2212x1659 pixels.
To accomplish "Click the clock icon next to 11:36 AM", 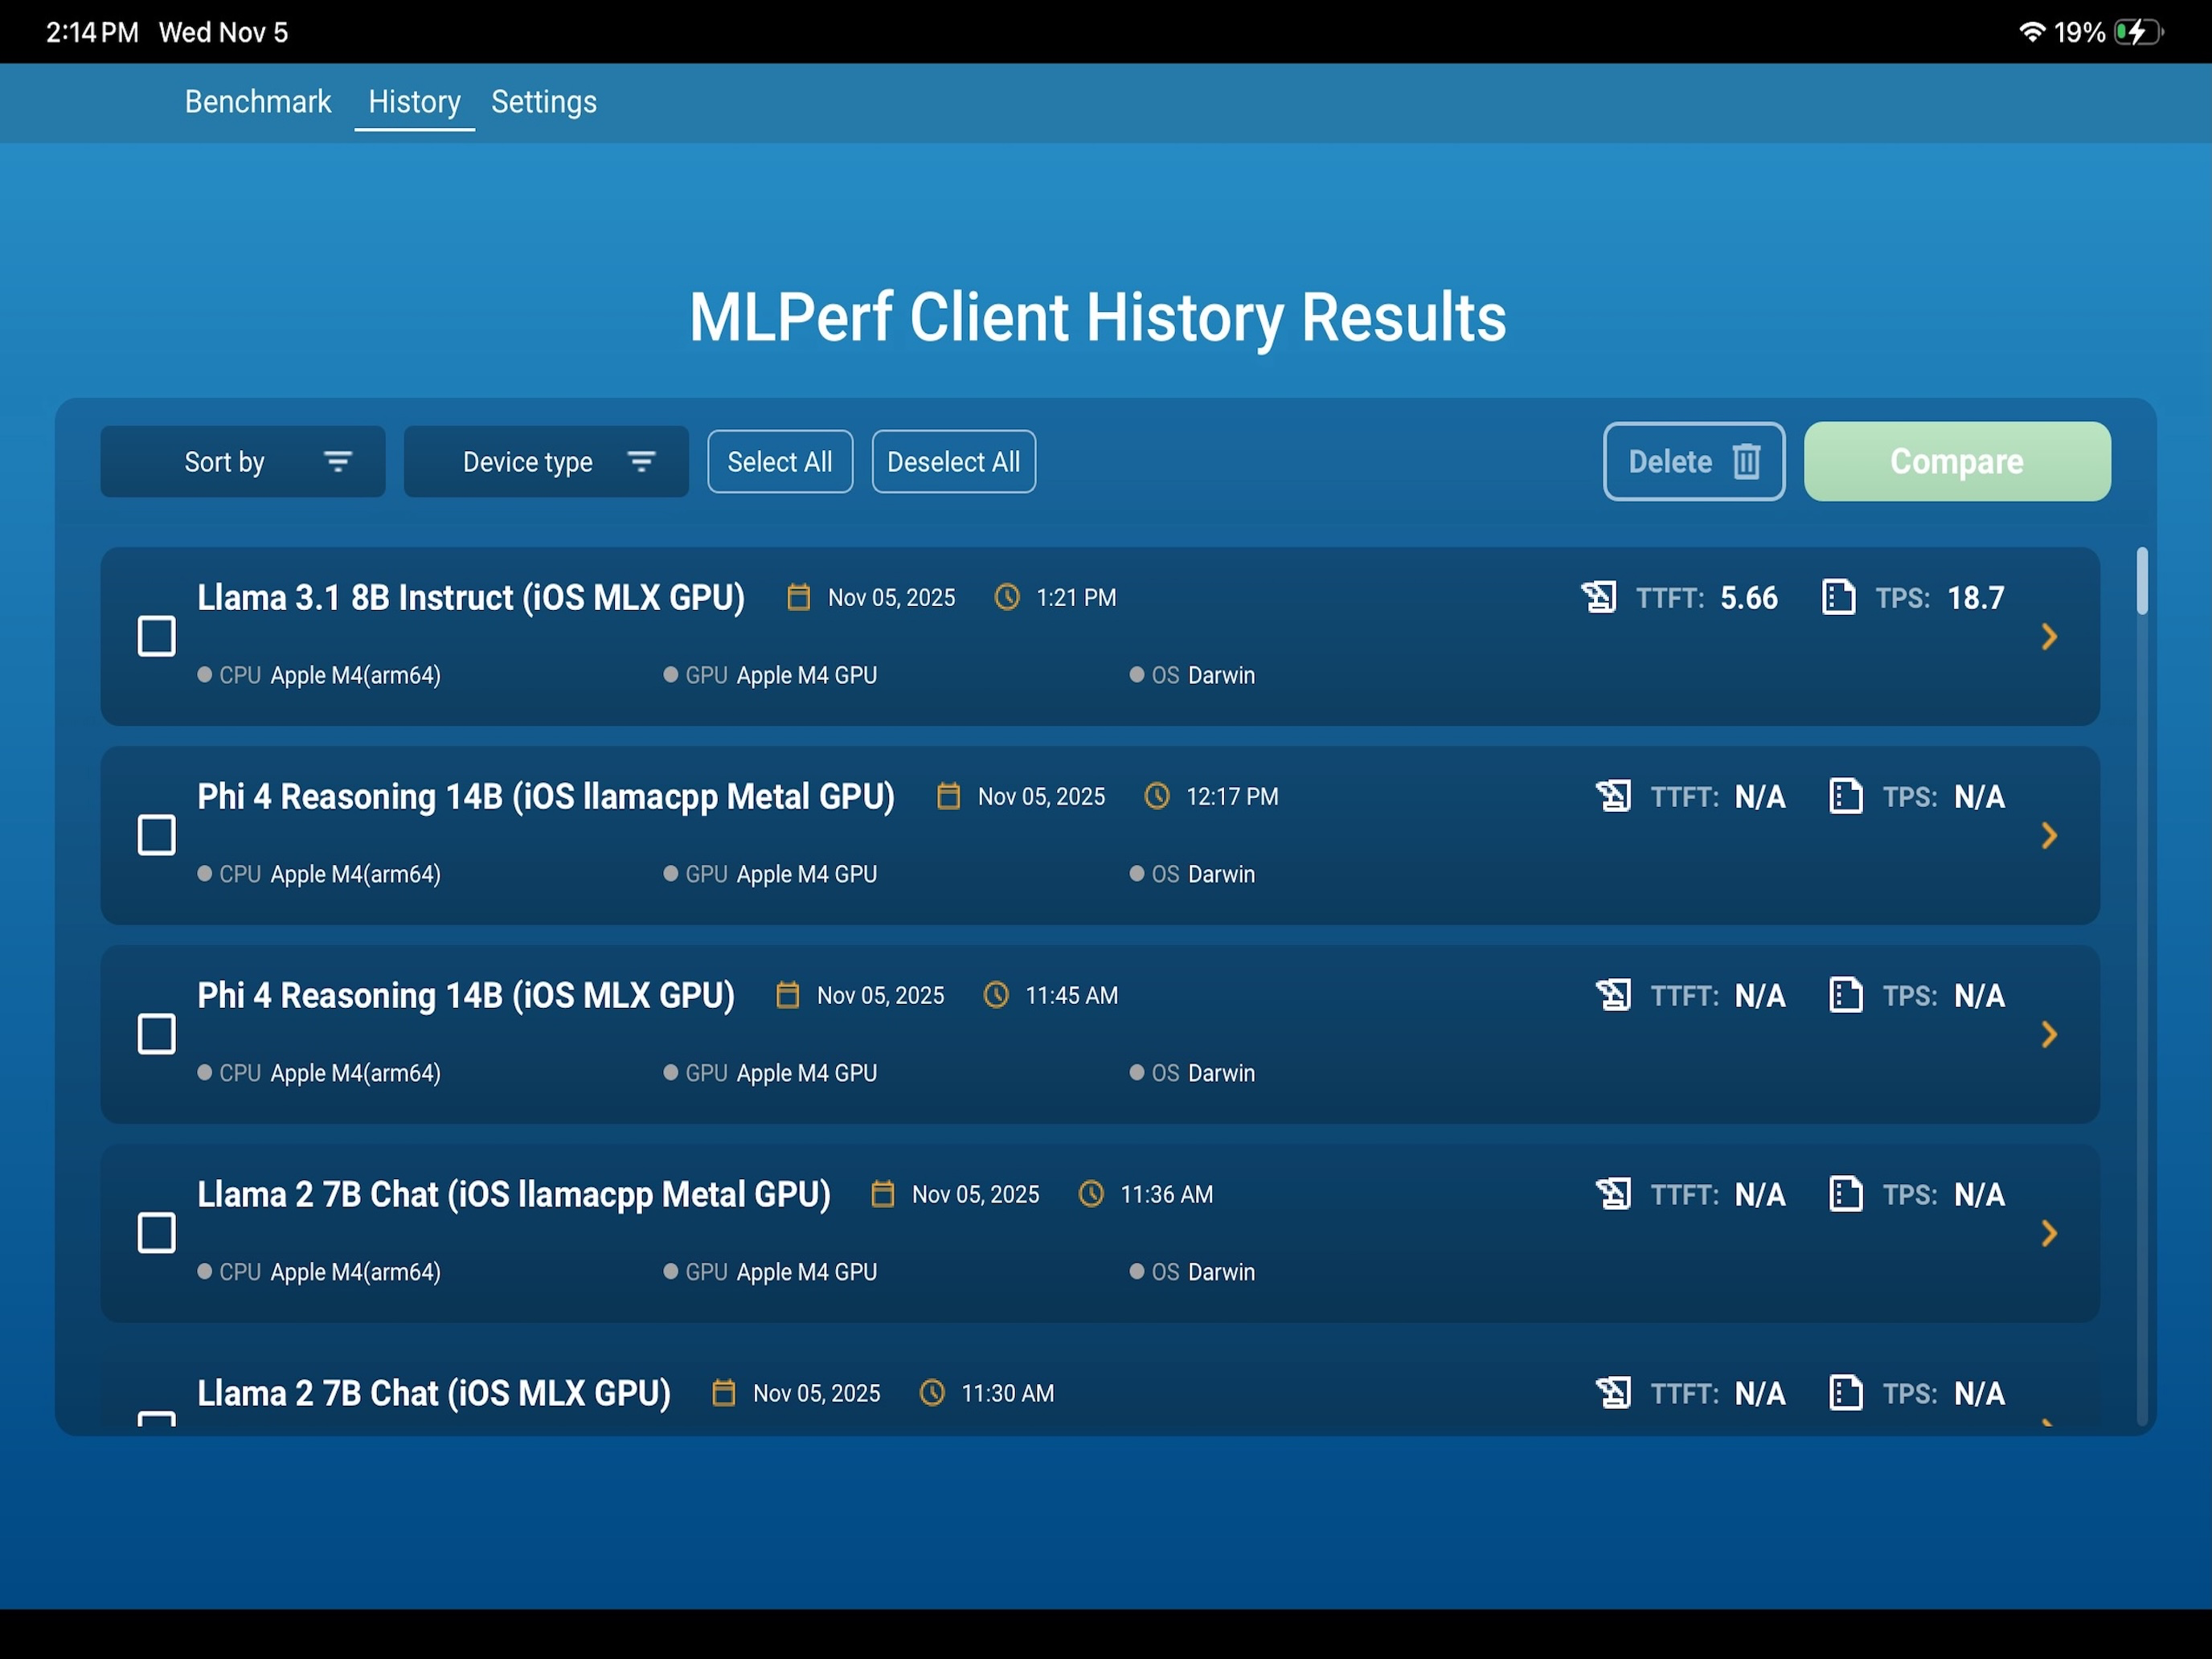I will pyautogui.click(x=1091, y=1194).
